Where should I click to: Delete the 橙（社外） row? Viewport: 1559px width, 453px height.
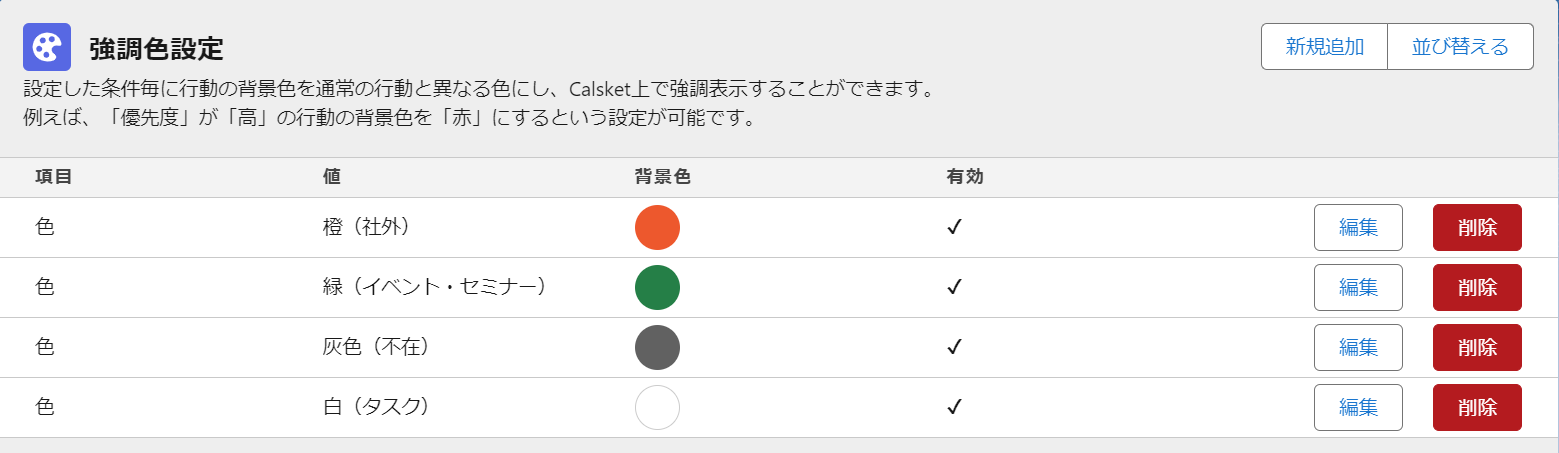tap(1477, 227)
